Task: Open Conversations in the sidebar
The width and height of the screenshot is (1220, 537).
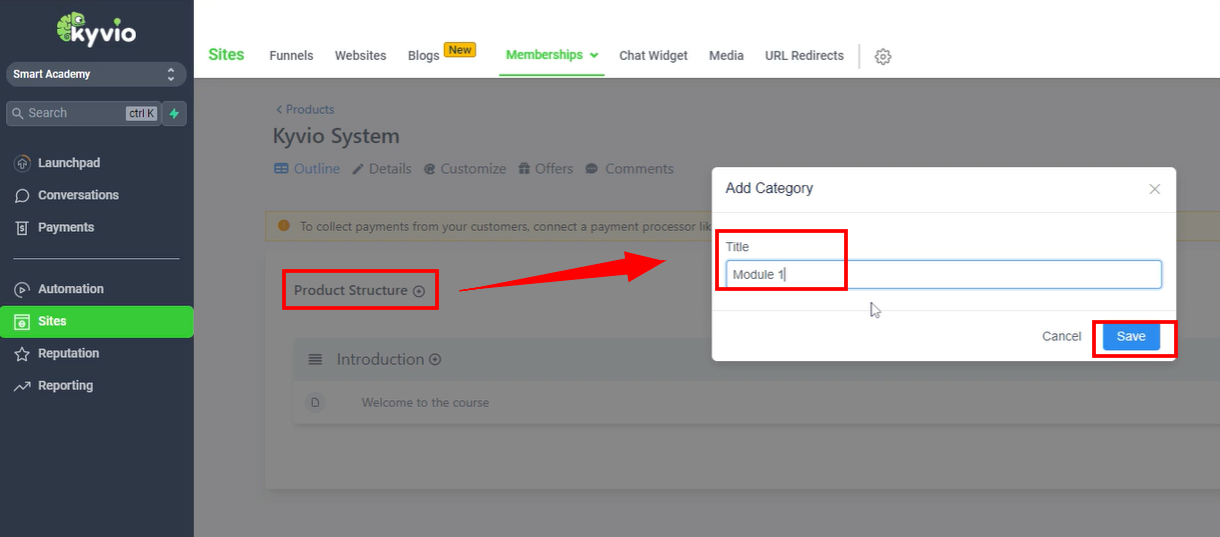Action: [78, 195]
